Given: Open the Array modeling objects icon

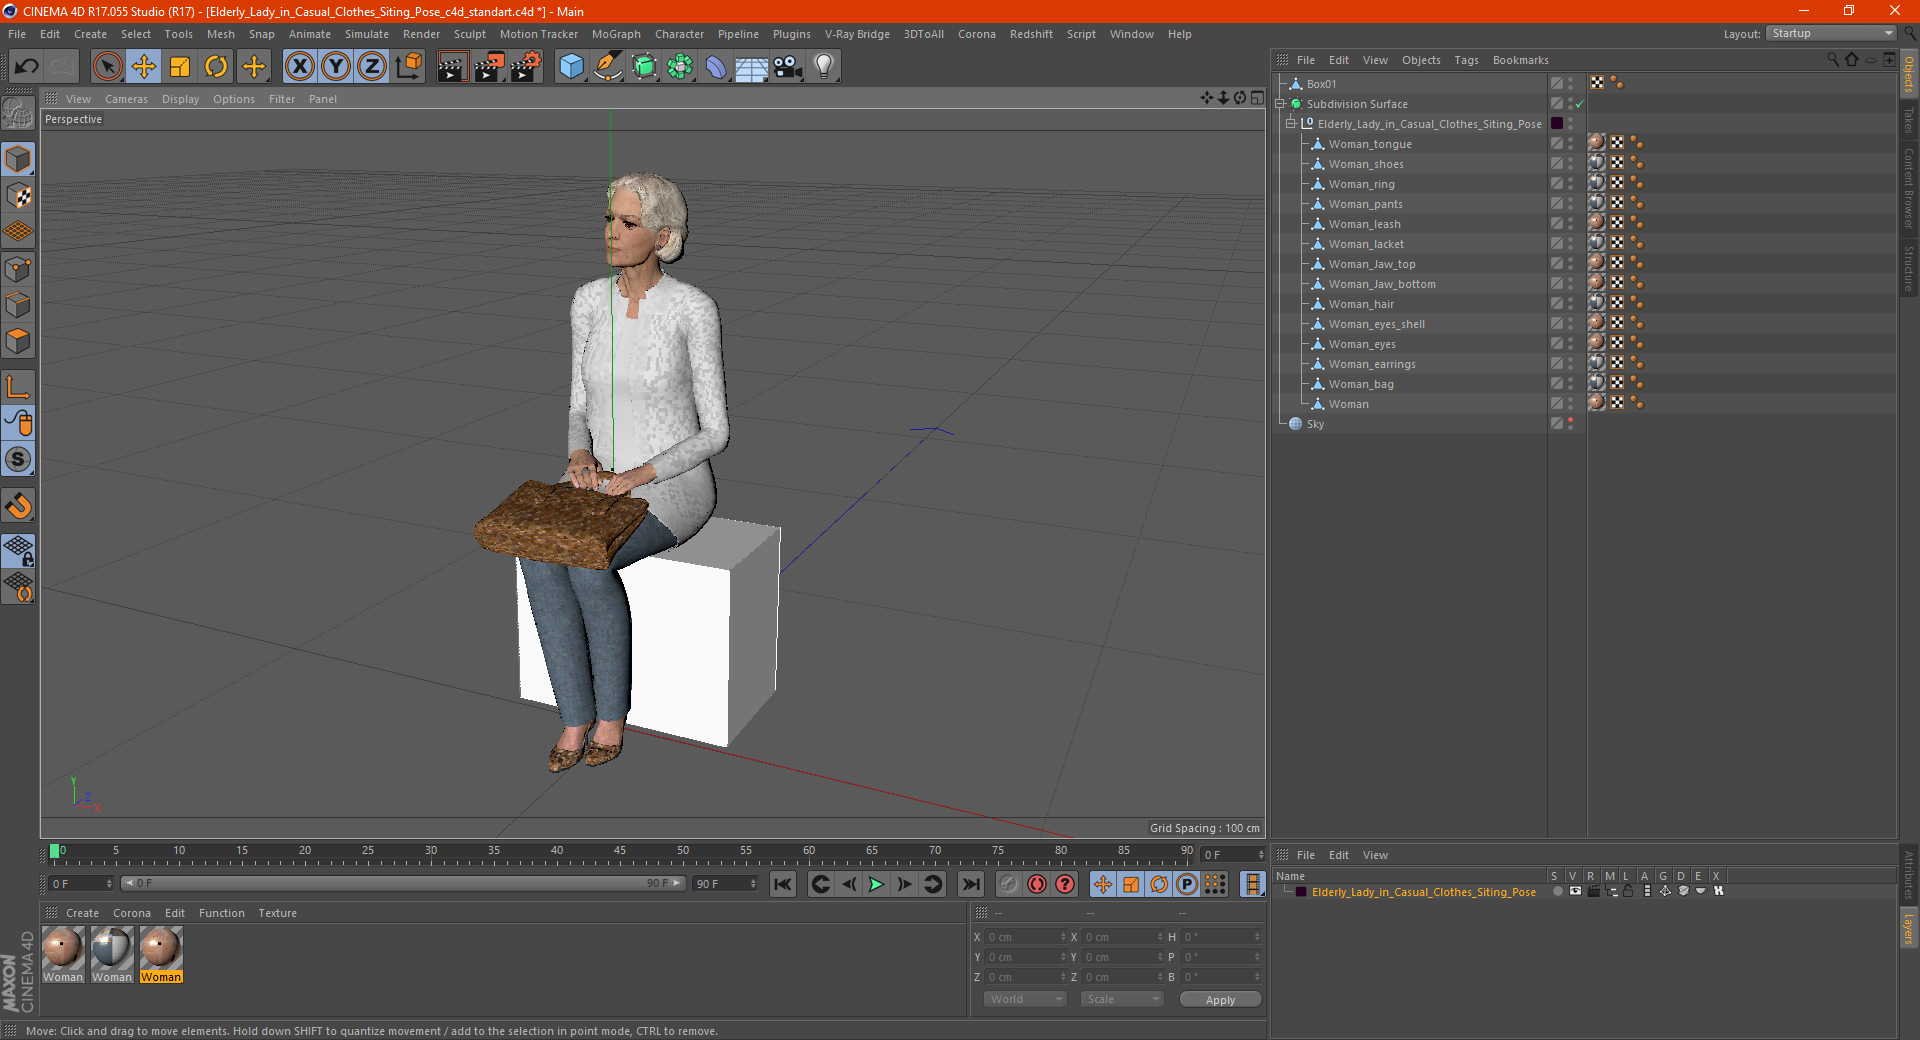Looking at the screenshot, I should 680,67.
